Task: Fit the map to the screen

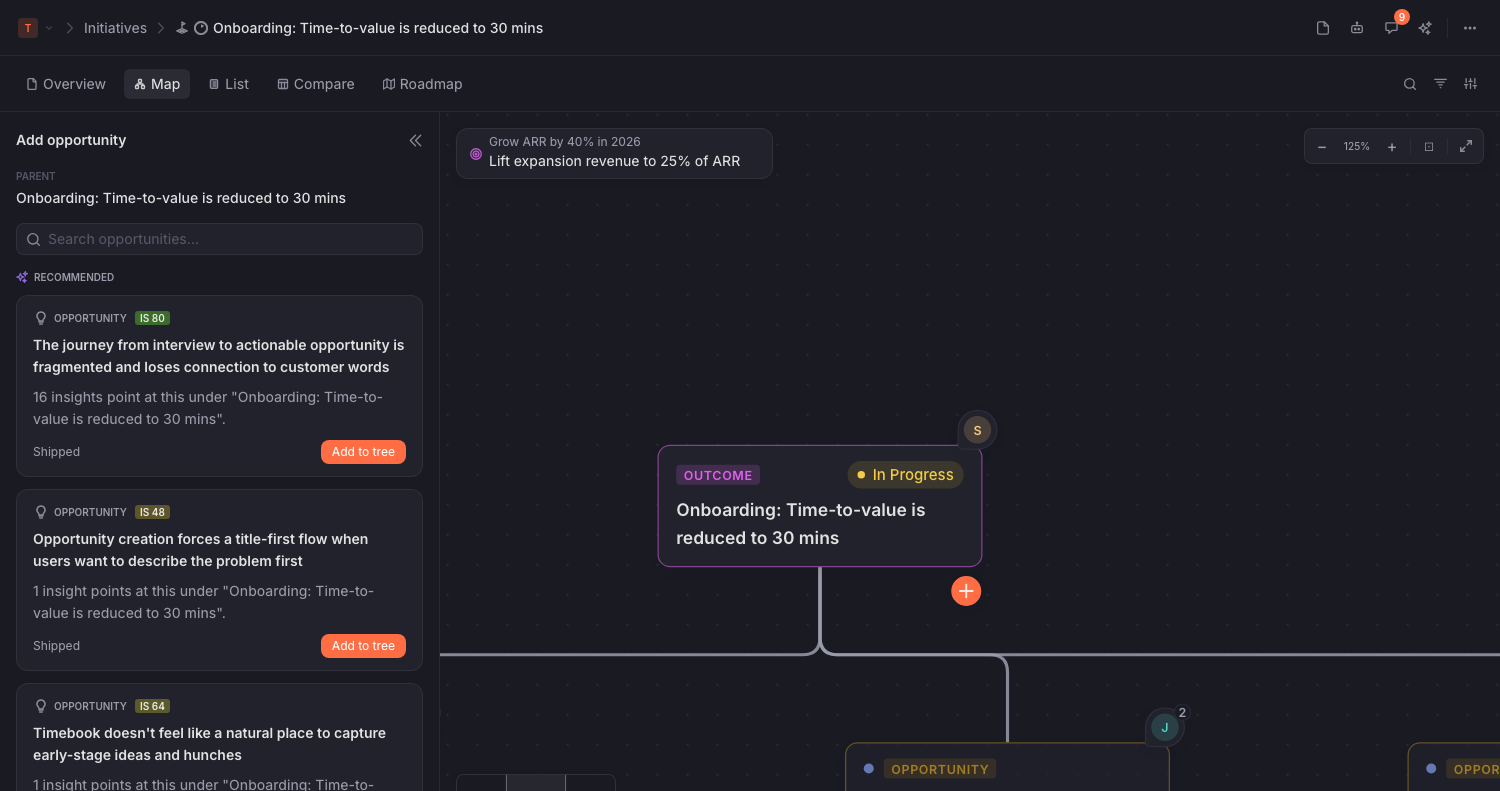Action: 1429,147
